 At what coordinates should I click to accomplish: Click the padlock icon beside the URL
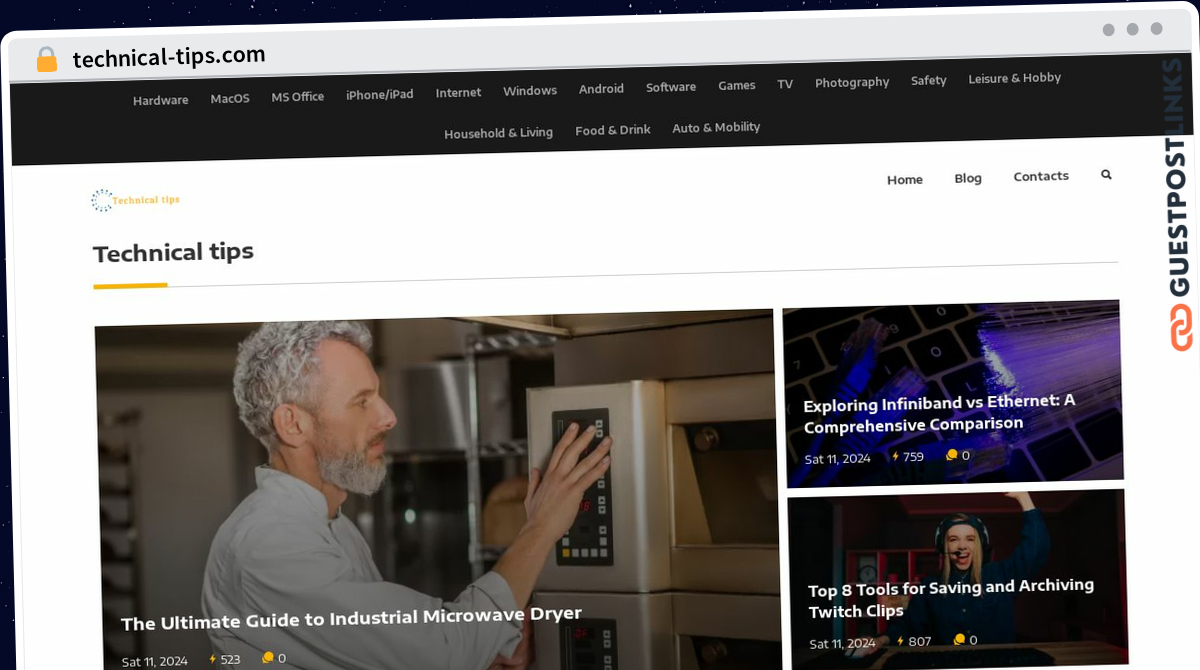point(46,60)
